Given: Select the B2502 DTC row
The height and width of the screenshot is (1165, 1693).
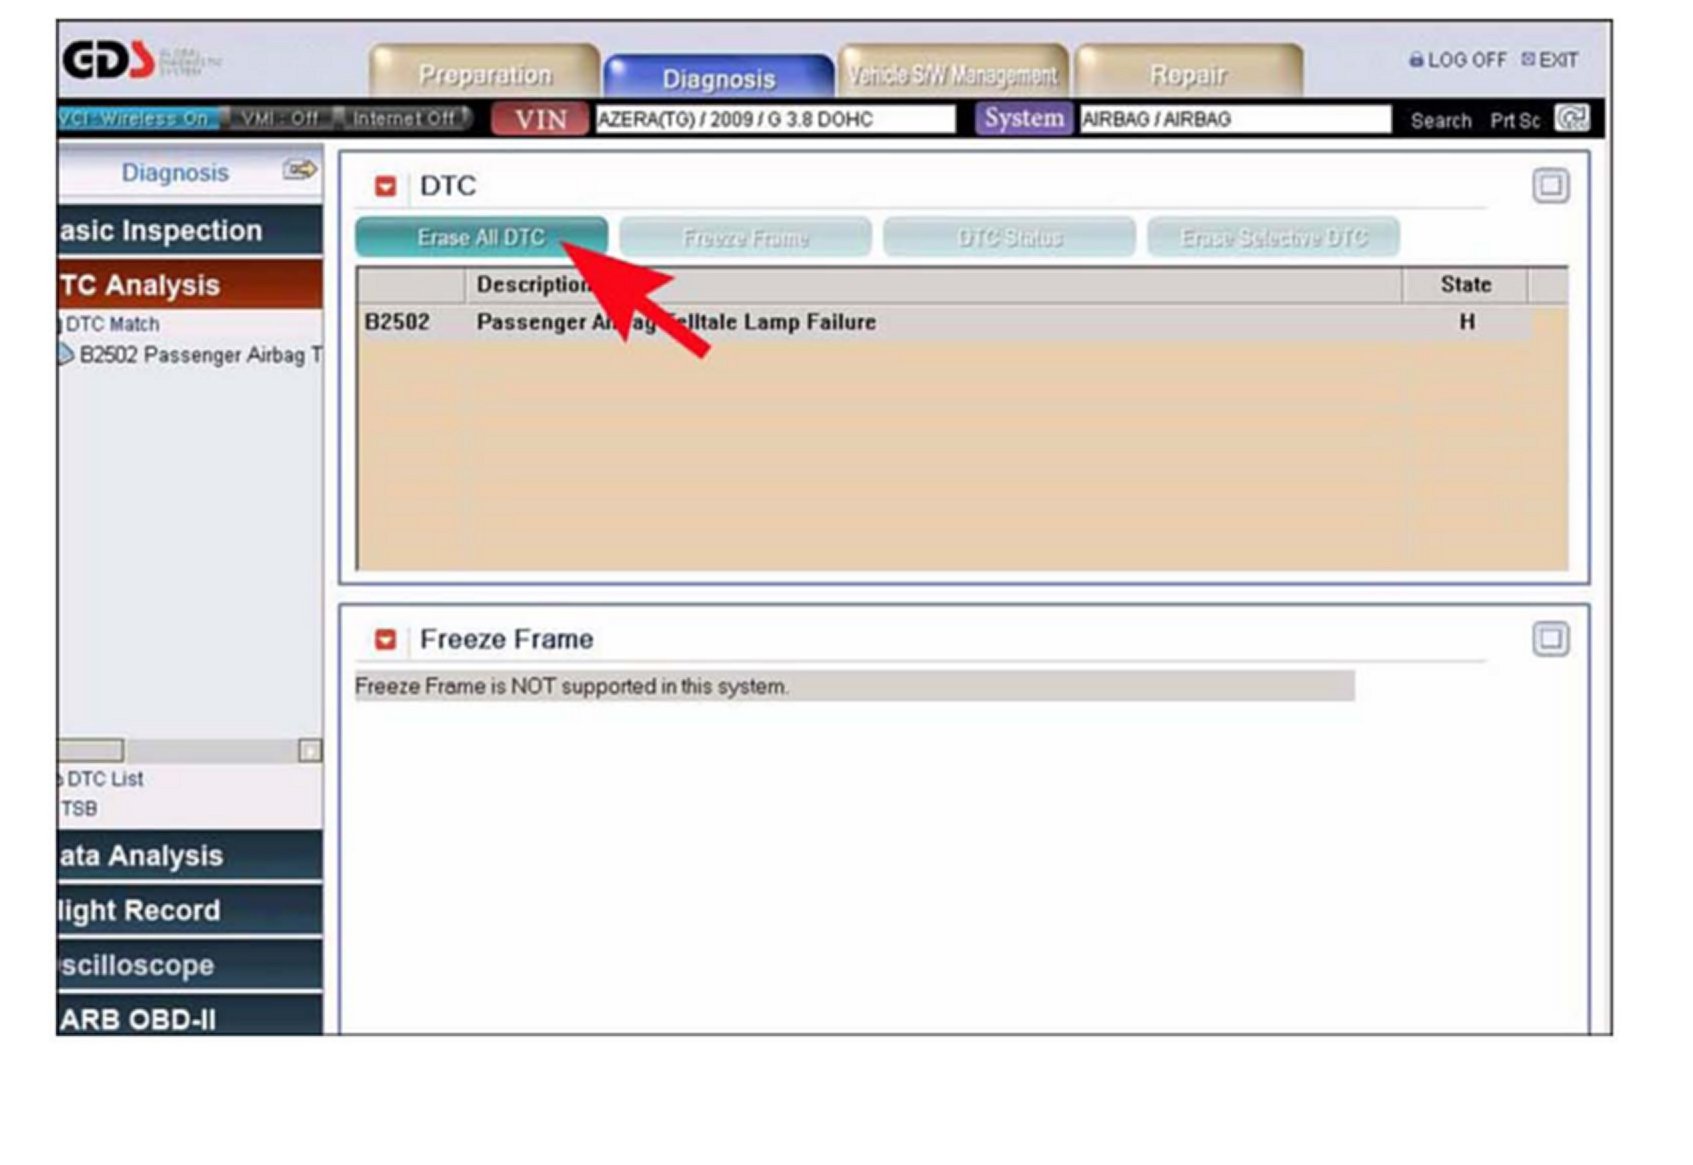Looking at the screenshot, I should pyautogui.click(x=900, y=322).
